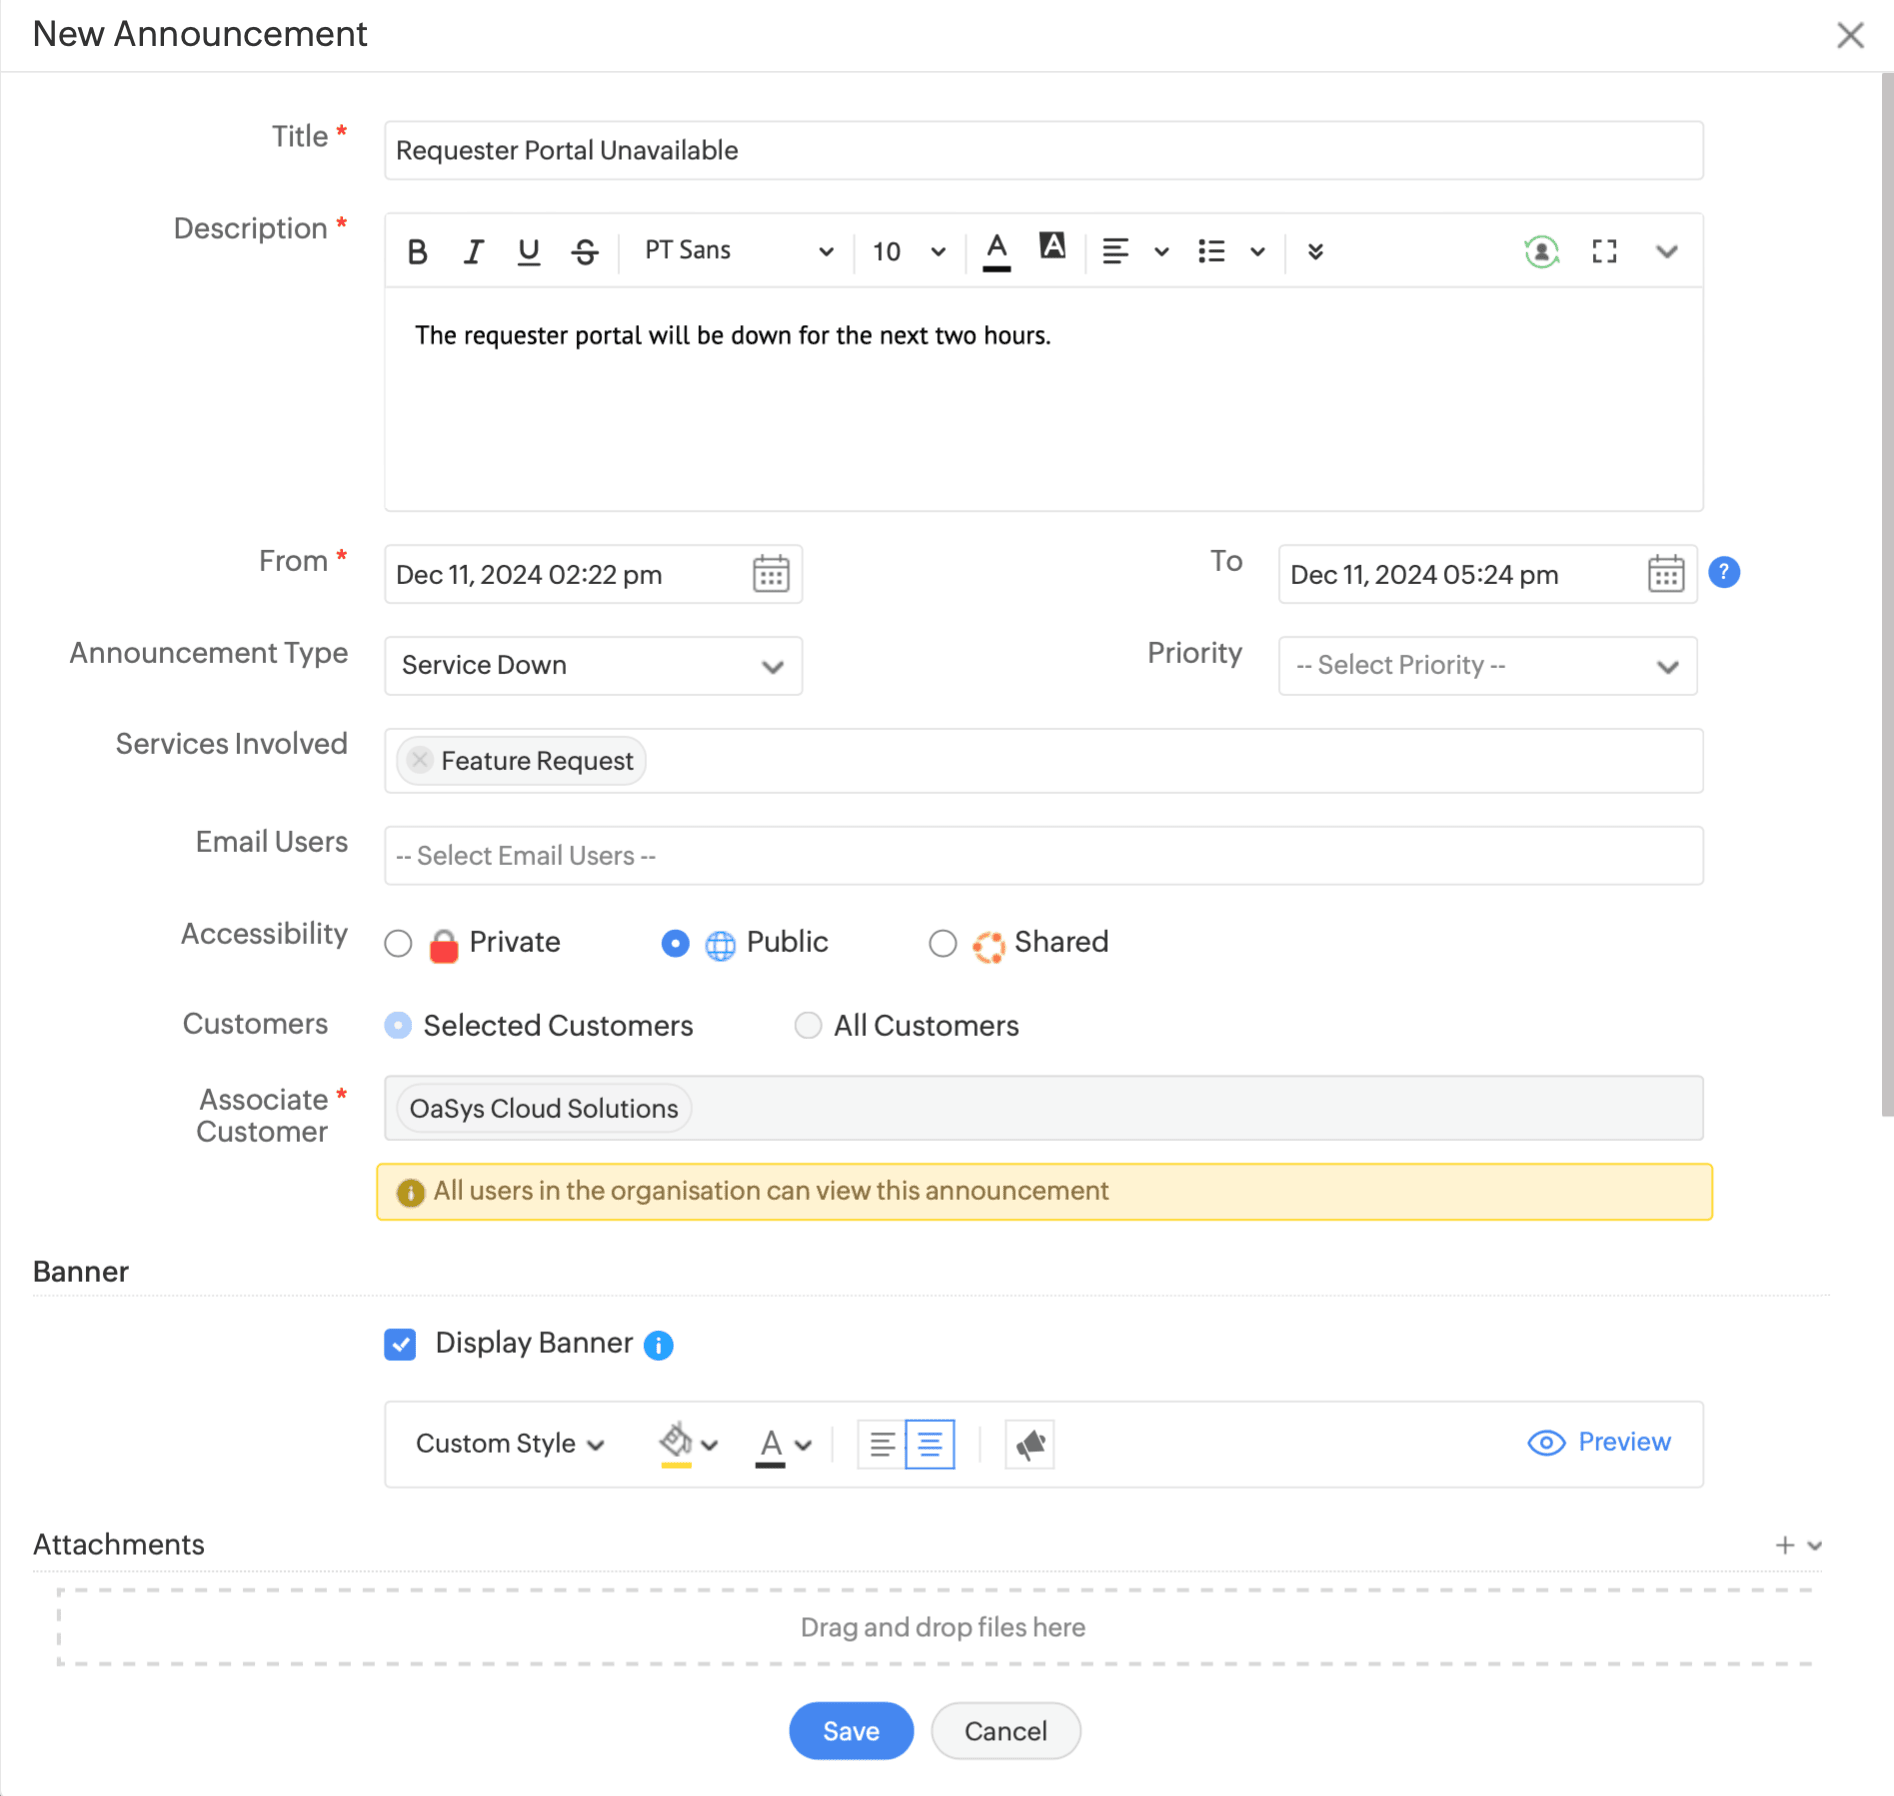Click the Select Email Users field

[x=1043, y=856]
